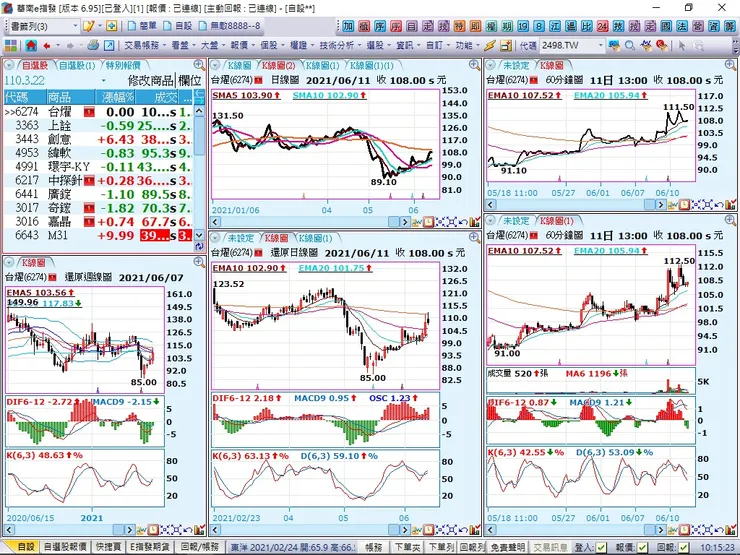Click the 帳務 button in status bar
This screenshot has height=555, width=740.
click(374, 547)
